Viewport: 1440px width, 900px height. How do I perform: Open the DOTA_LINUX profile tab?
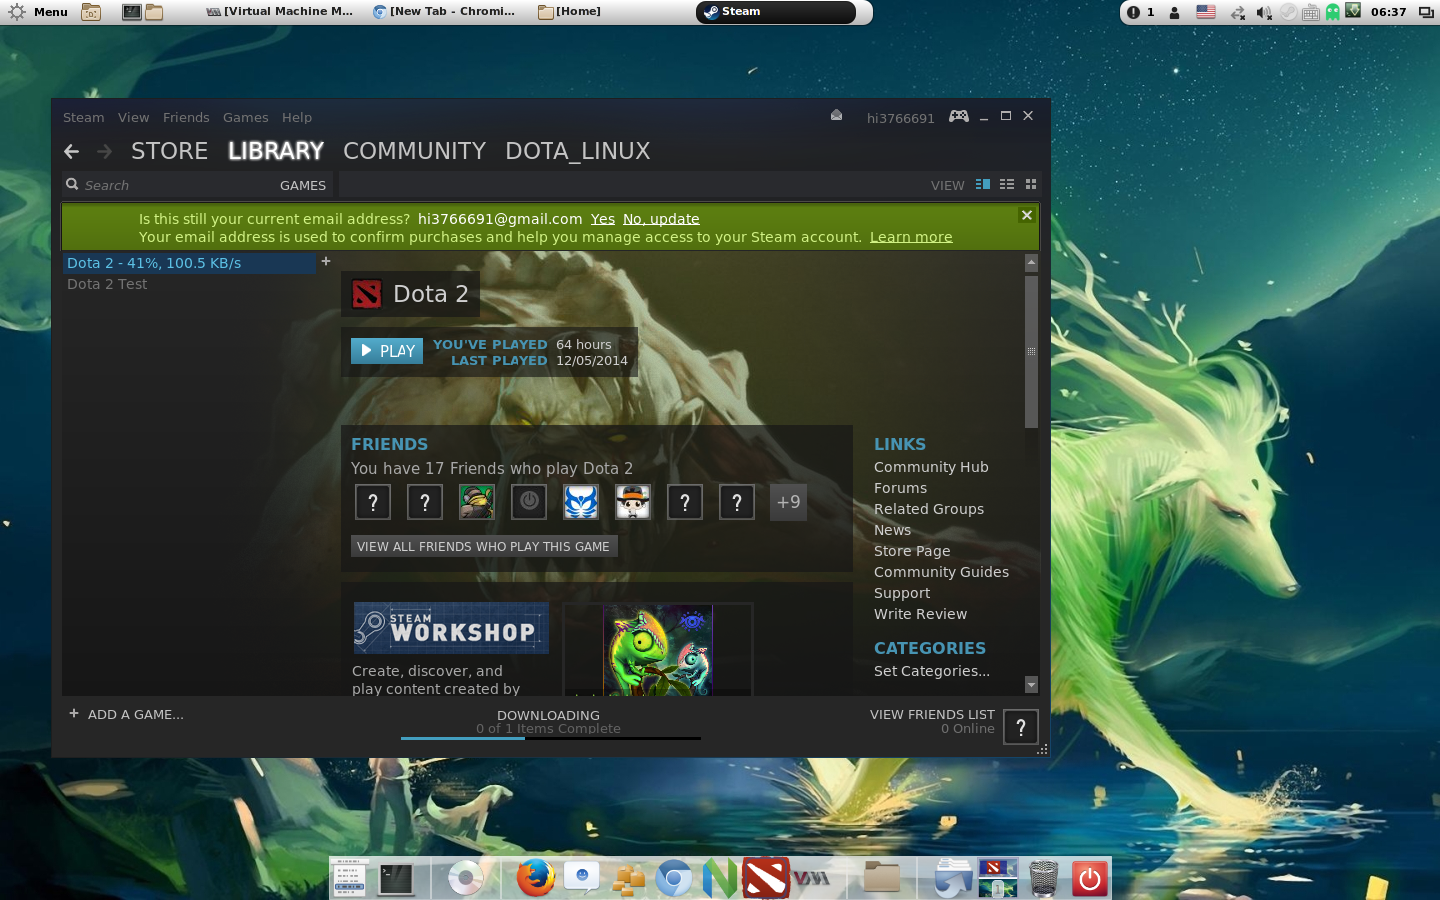click(578, 151)
